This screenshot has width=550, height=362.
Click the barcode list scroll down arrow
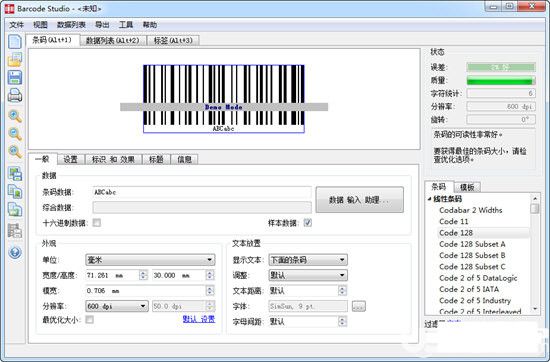point(535,309)
